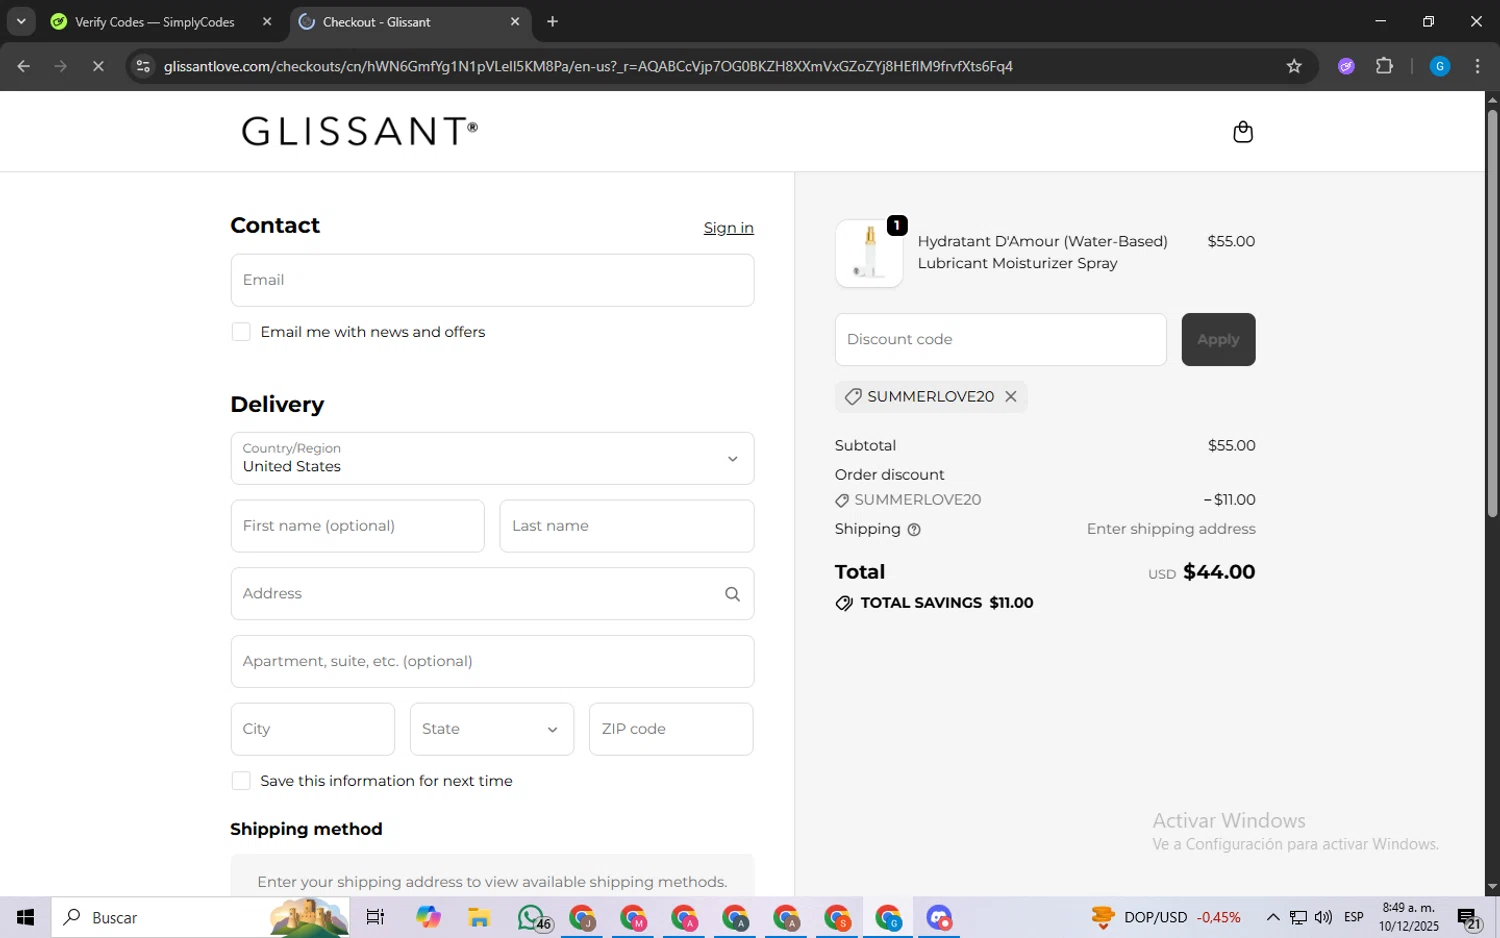Click the Apply discount button
Viewport: 1500px width, 938px height.
point(1218,340)
